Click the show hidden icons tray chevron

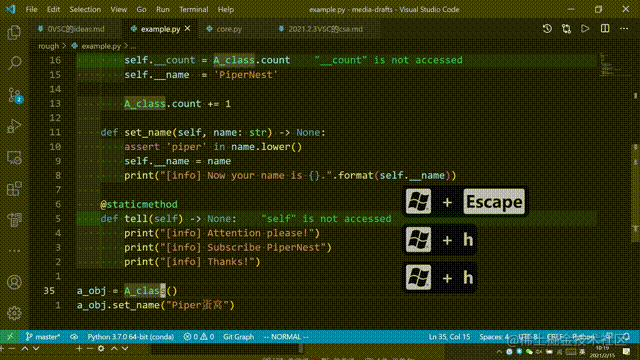(499, 351)
